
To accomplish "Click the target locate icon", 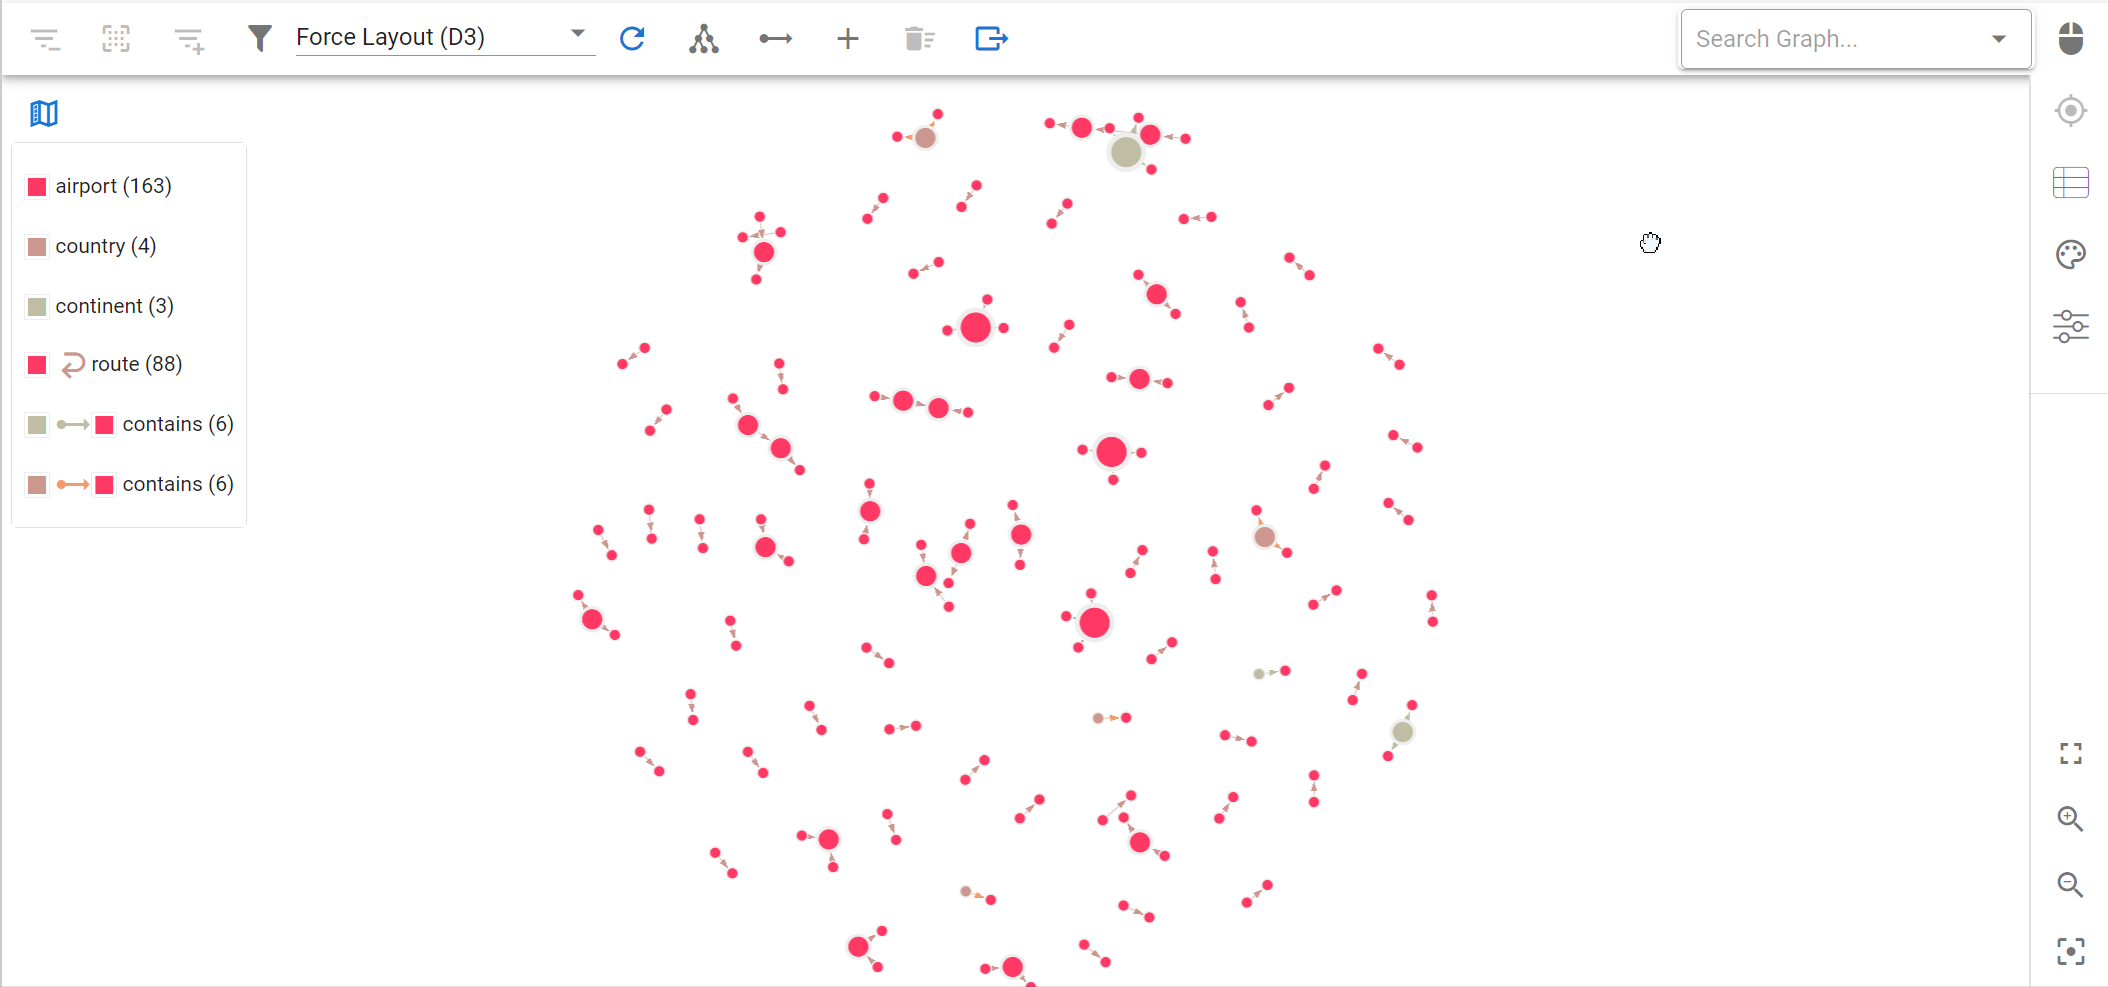I will (2071, 110).
